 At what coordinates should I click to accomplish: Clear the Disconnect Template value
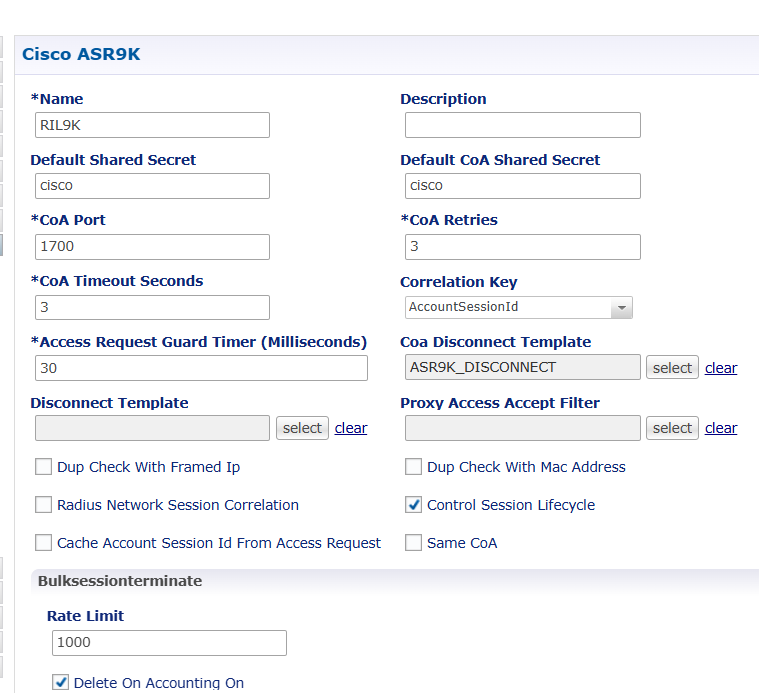coord(351,428)
